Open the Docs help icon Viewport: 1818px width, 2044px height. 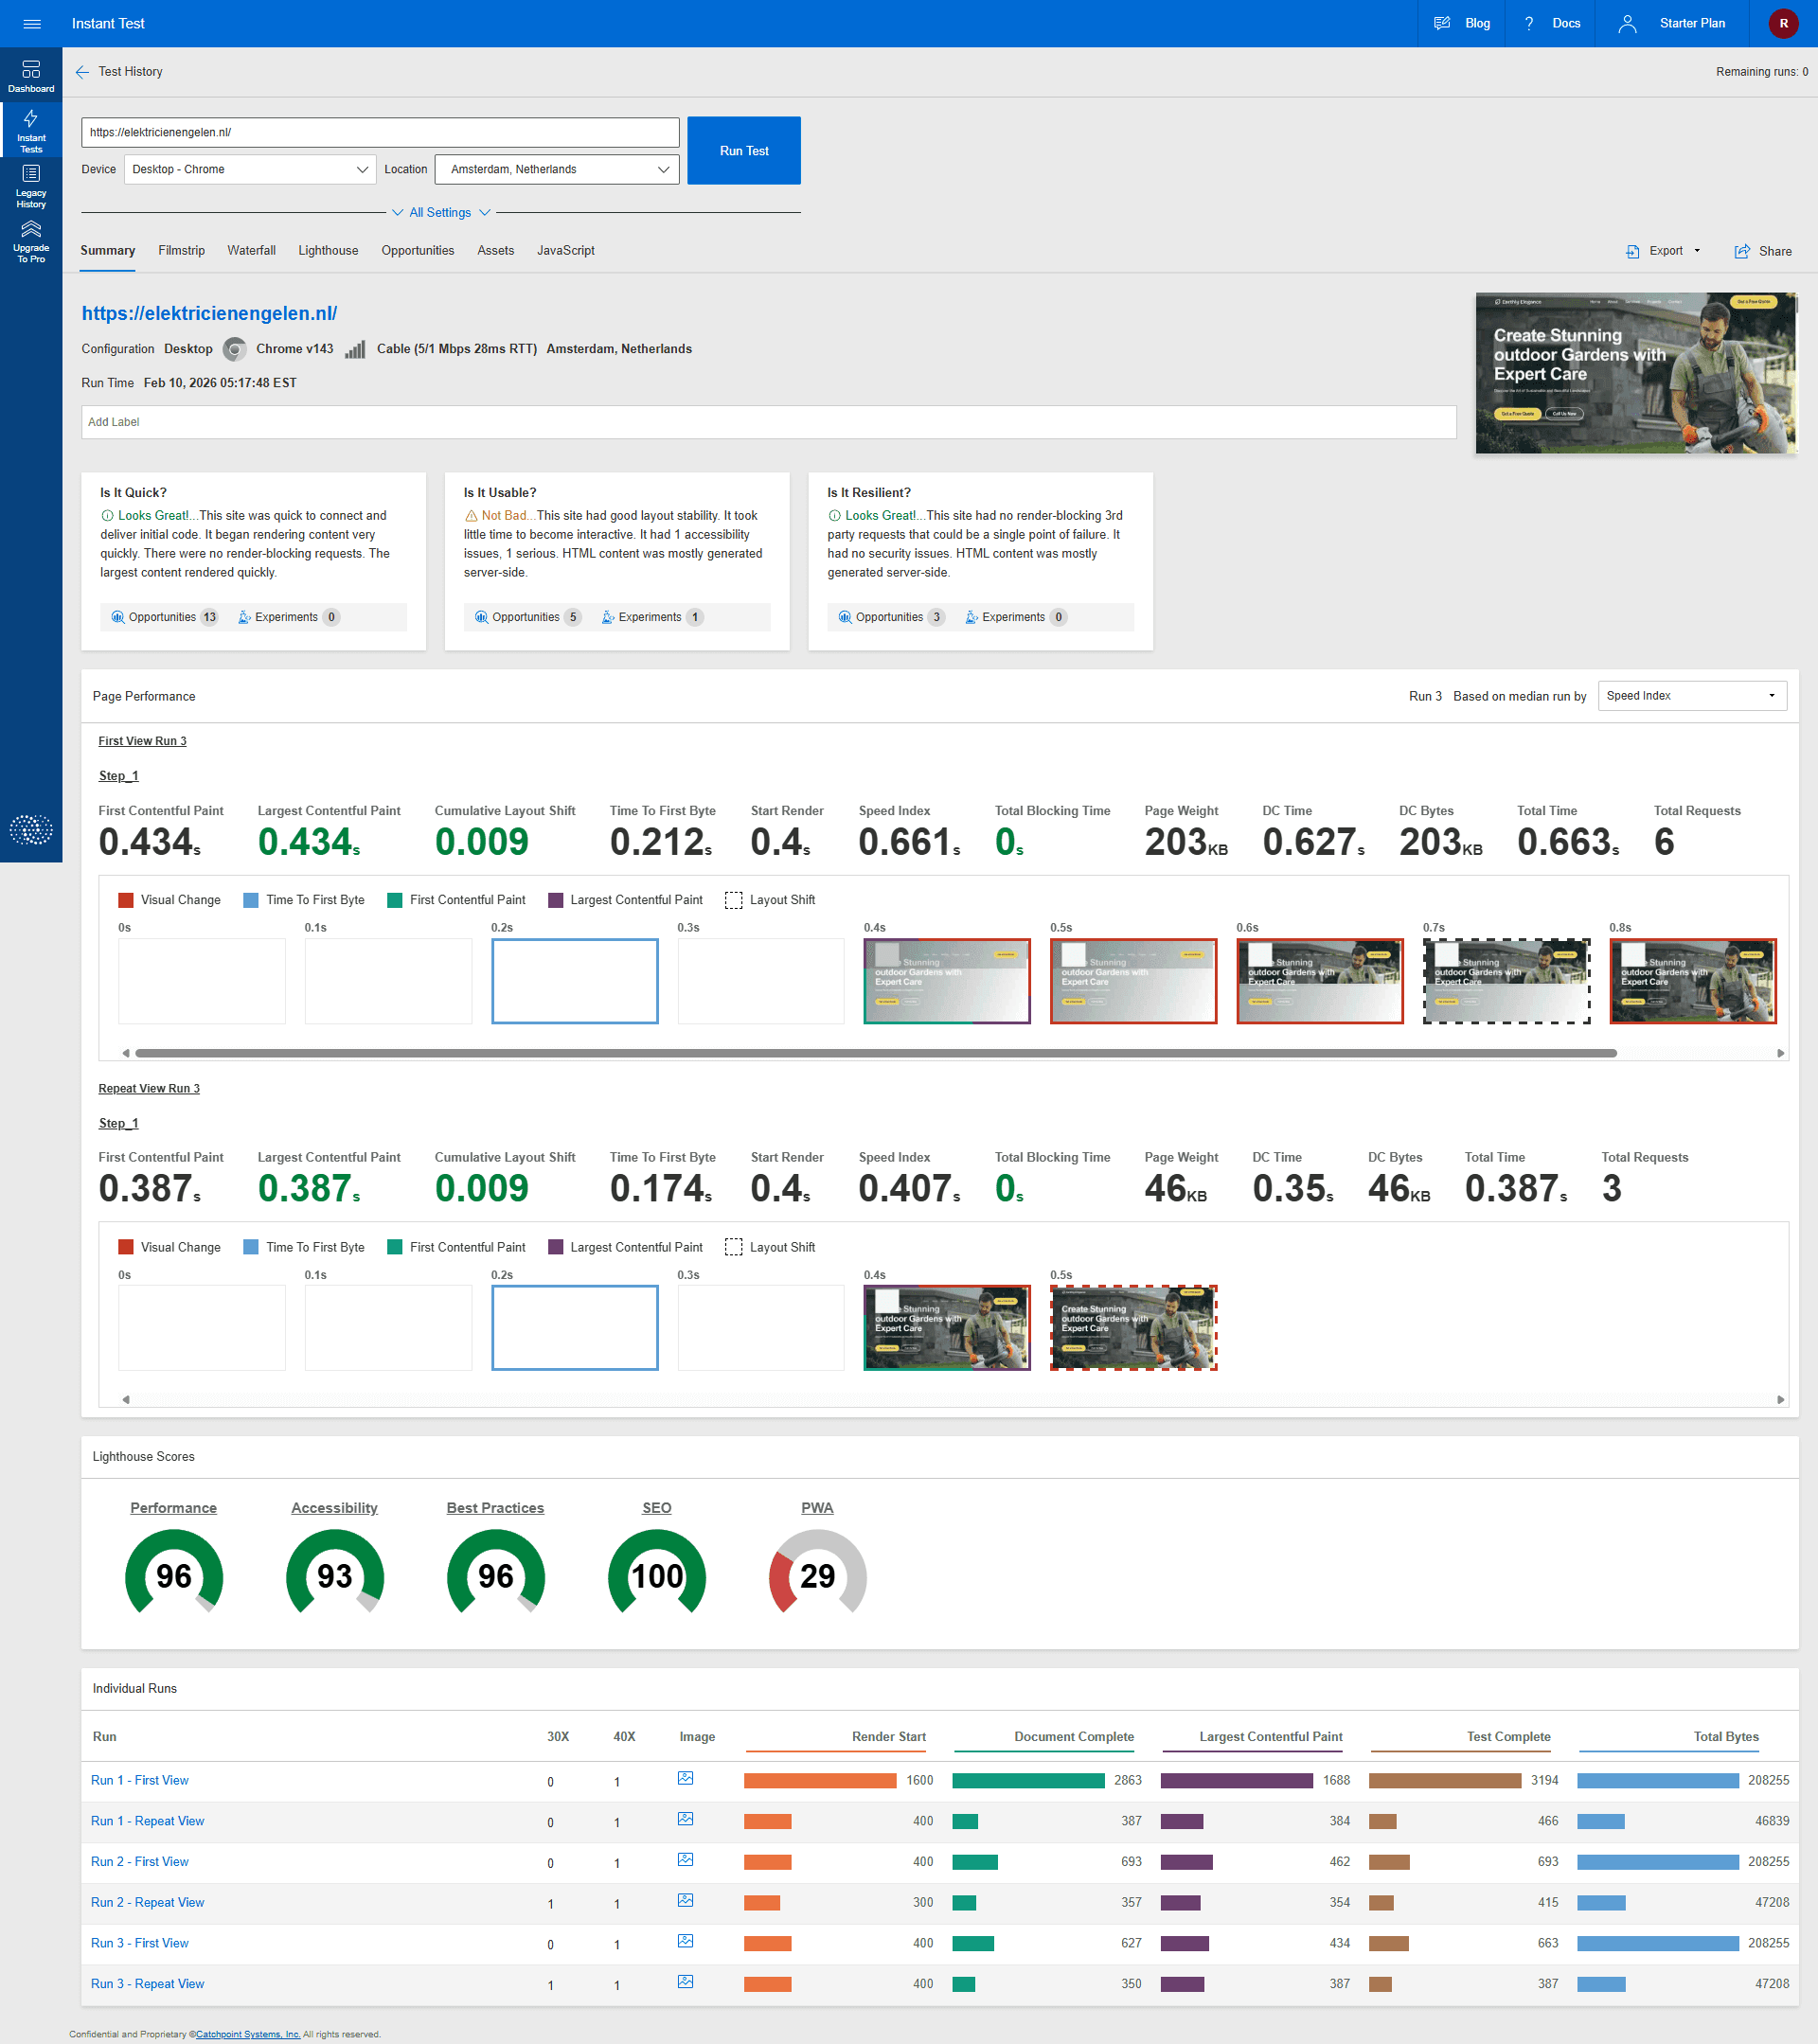1529,23
